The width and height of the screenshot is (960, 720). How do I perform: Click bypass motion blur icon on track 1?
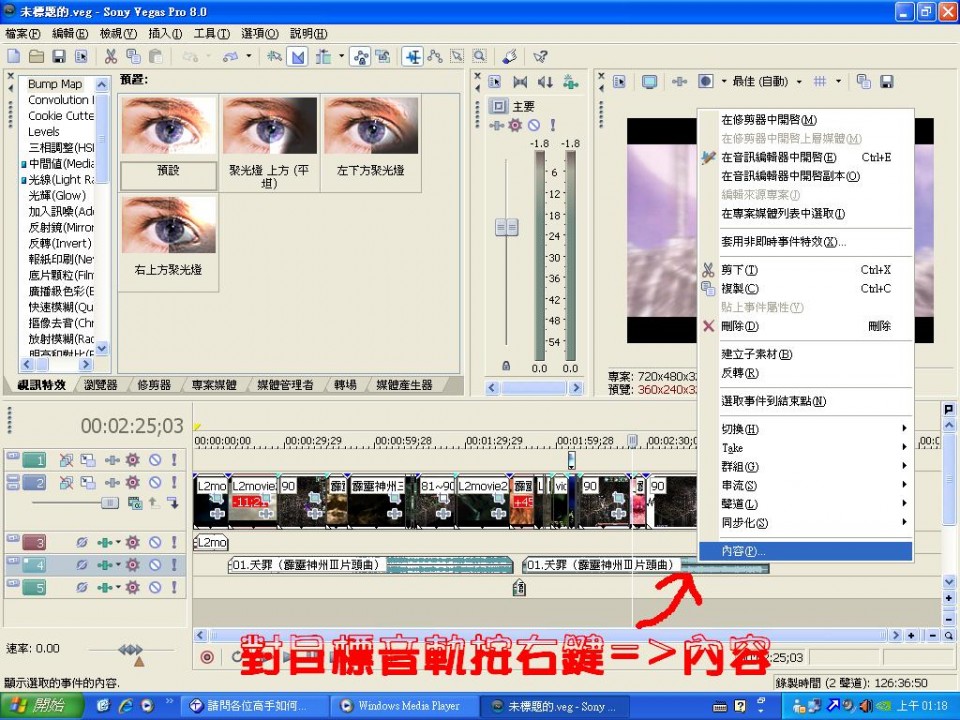[x=66, y=460]
